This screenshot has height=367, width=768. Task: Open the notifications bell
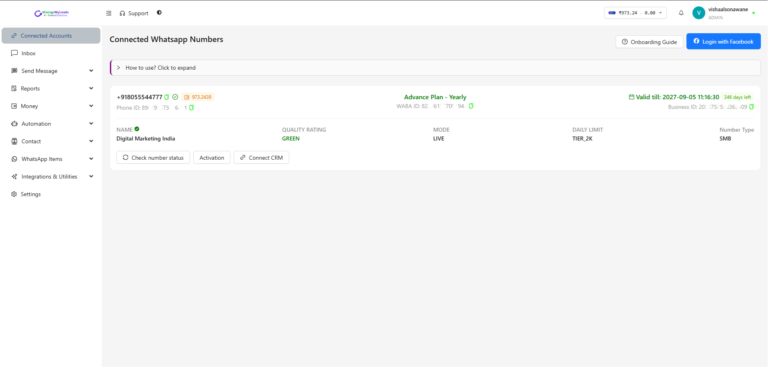[x=681, y=13]
